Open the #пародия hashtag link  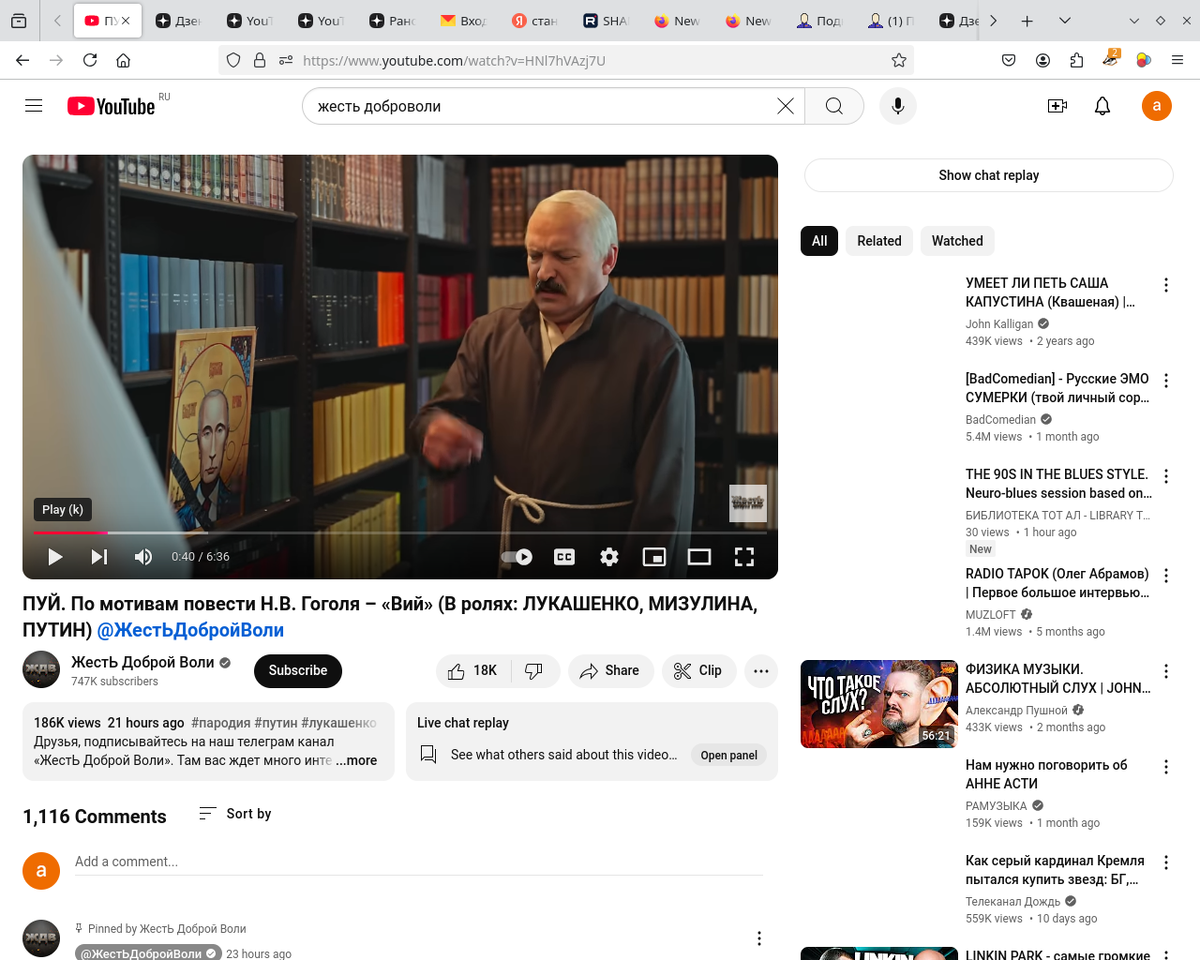pos(220,723)
